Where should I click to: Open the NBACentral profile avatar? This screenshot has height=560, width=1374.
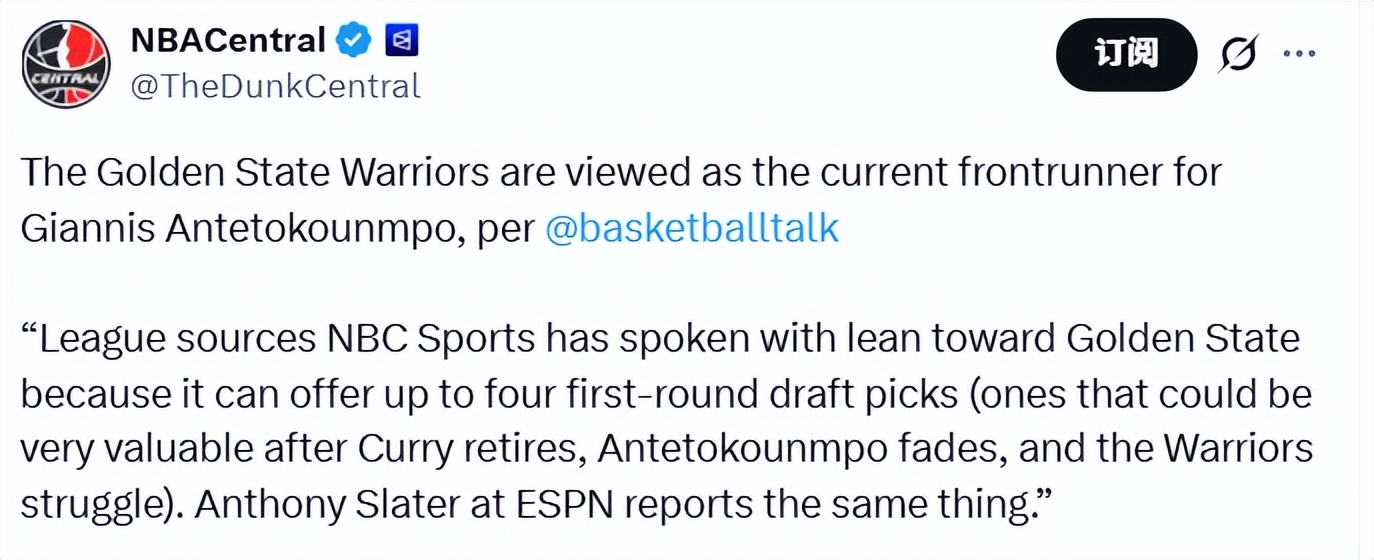tap(66, 64)
